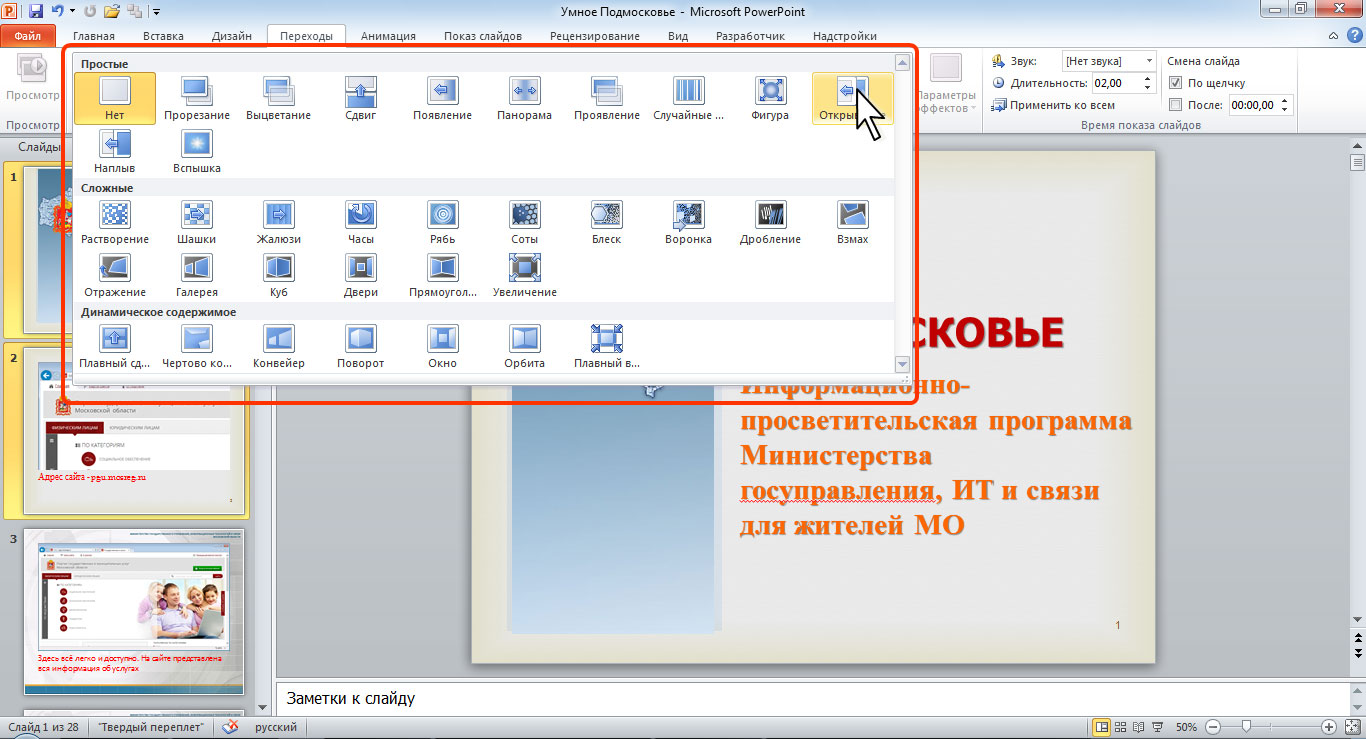The height and width of the screenshot is (739, 1366).
Task: Open the Дизайн ribbon tab
Action: click(x=232, y=36)
